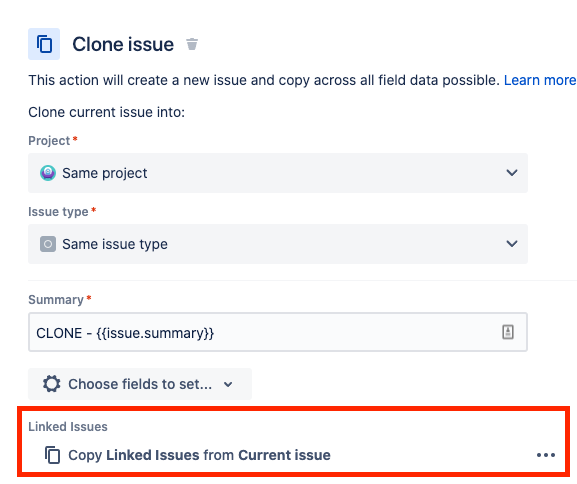This screenshot has width=577, height=484.
Task: Click the Summary field label
Action: 56,300
